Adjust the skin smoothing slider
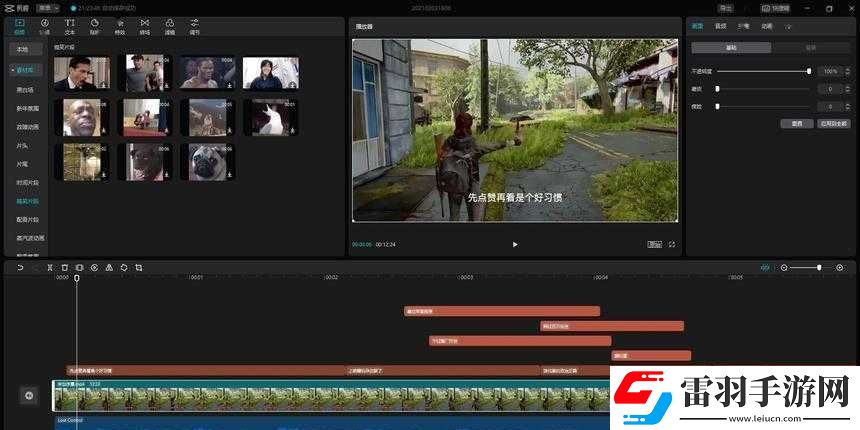The width and height of the screenshot is (860, 430). coord(763,89)
